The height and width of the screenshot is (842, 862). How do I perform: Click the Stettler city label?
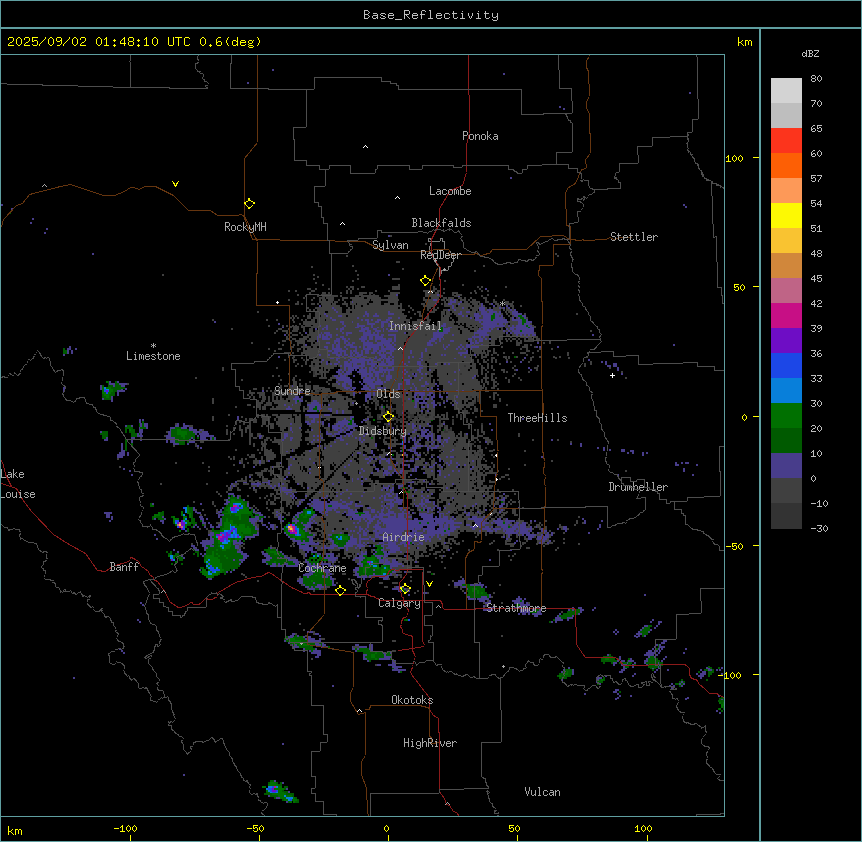tap(634, 237)
